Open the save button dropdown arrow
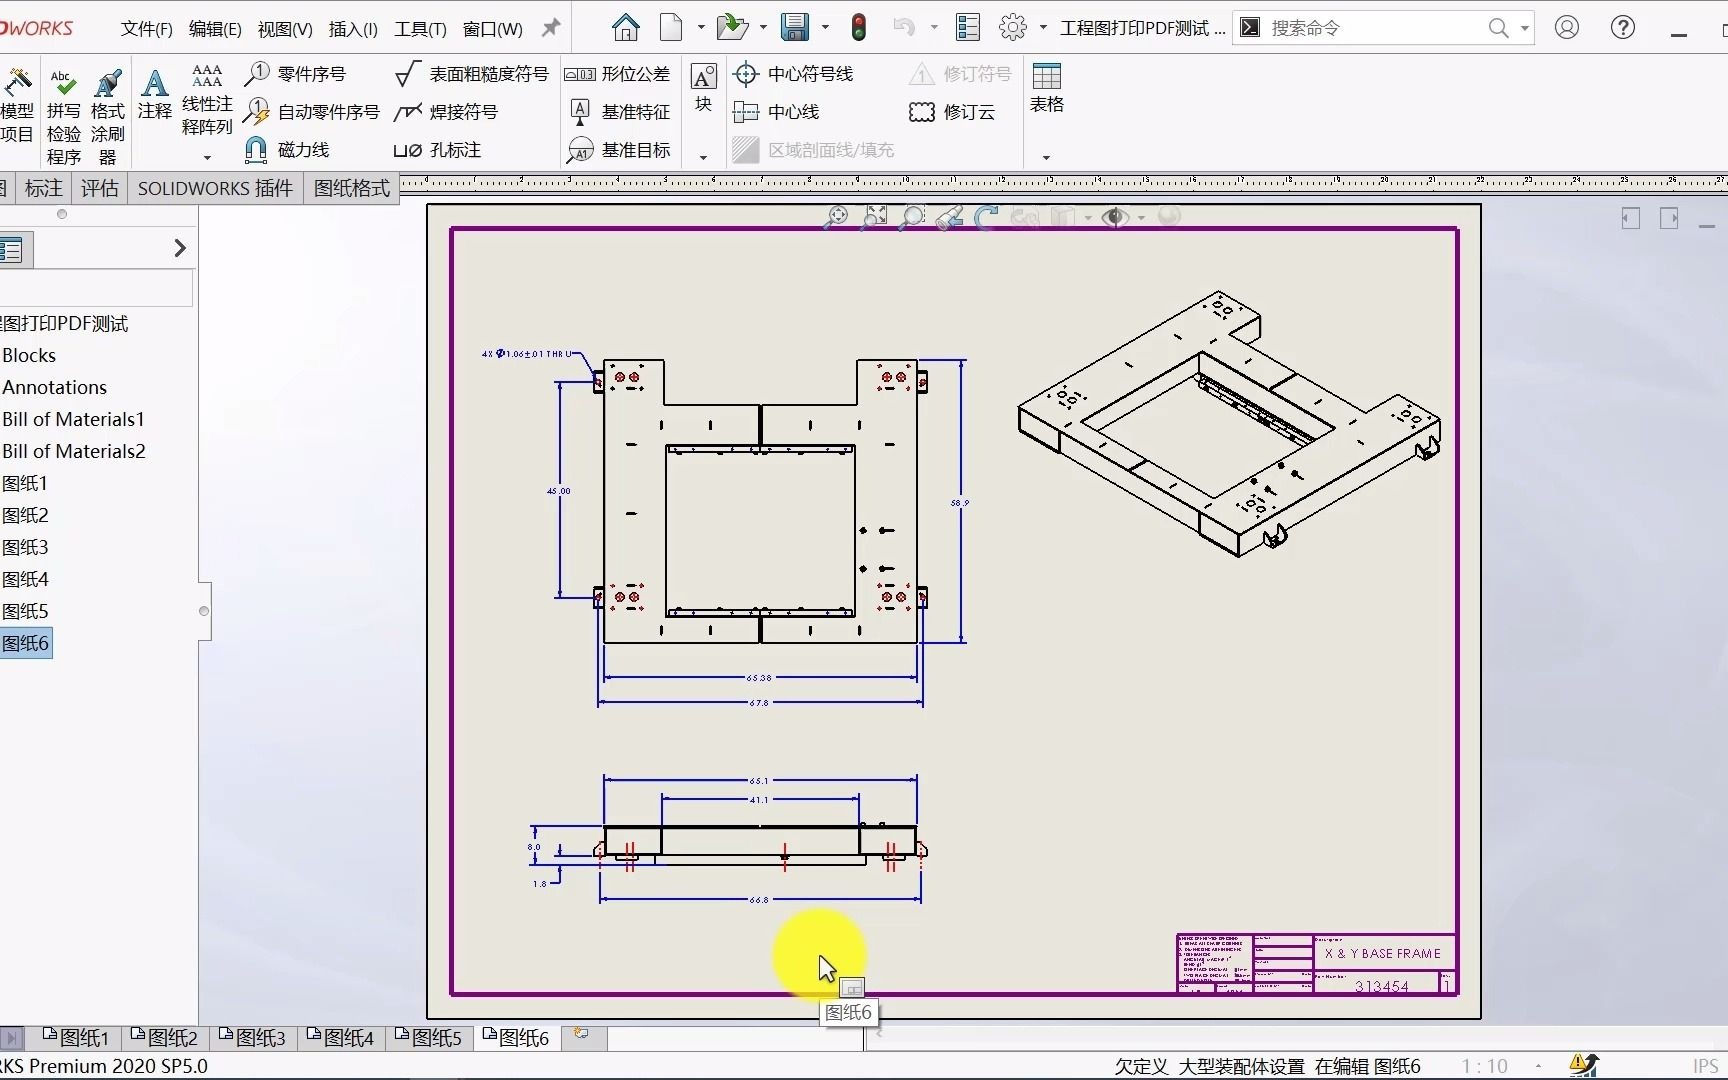This screenshot has width=1728, height=1080. 826,27
